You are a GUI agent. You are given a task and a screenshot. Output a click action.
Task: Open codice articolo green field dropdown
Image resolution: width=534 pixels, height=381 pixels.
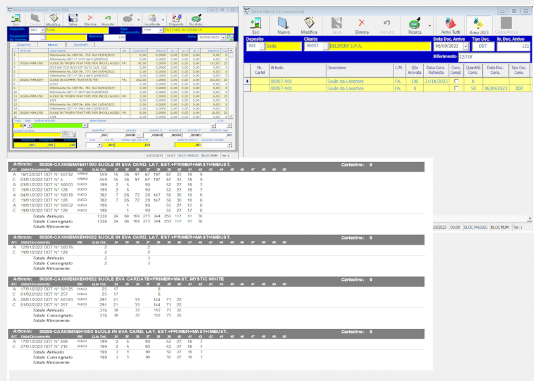point(85,126)
